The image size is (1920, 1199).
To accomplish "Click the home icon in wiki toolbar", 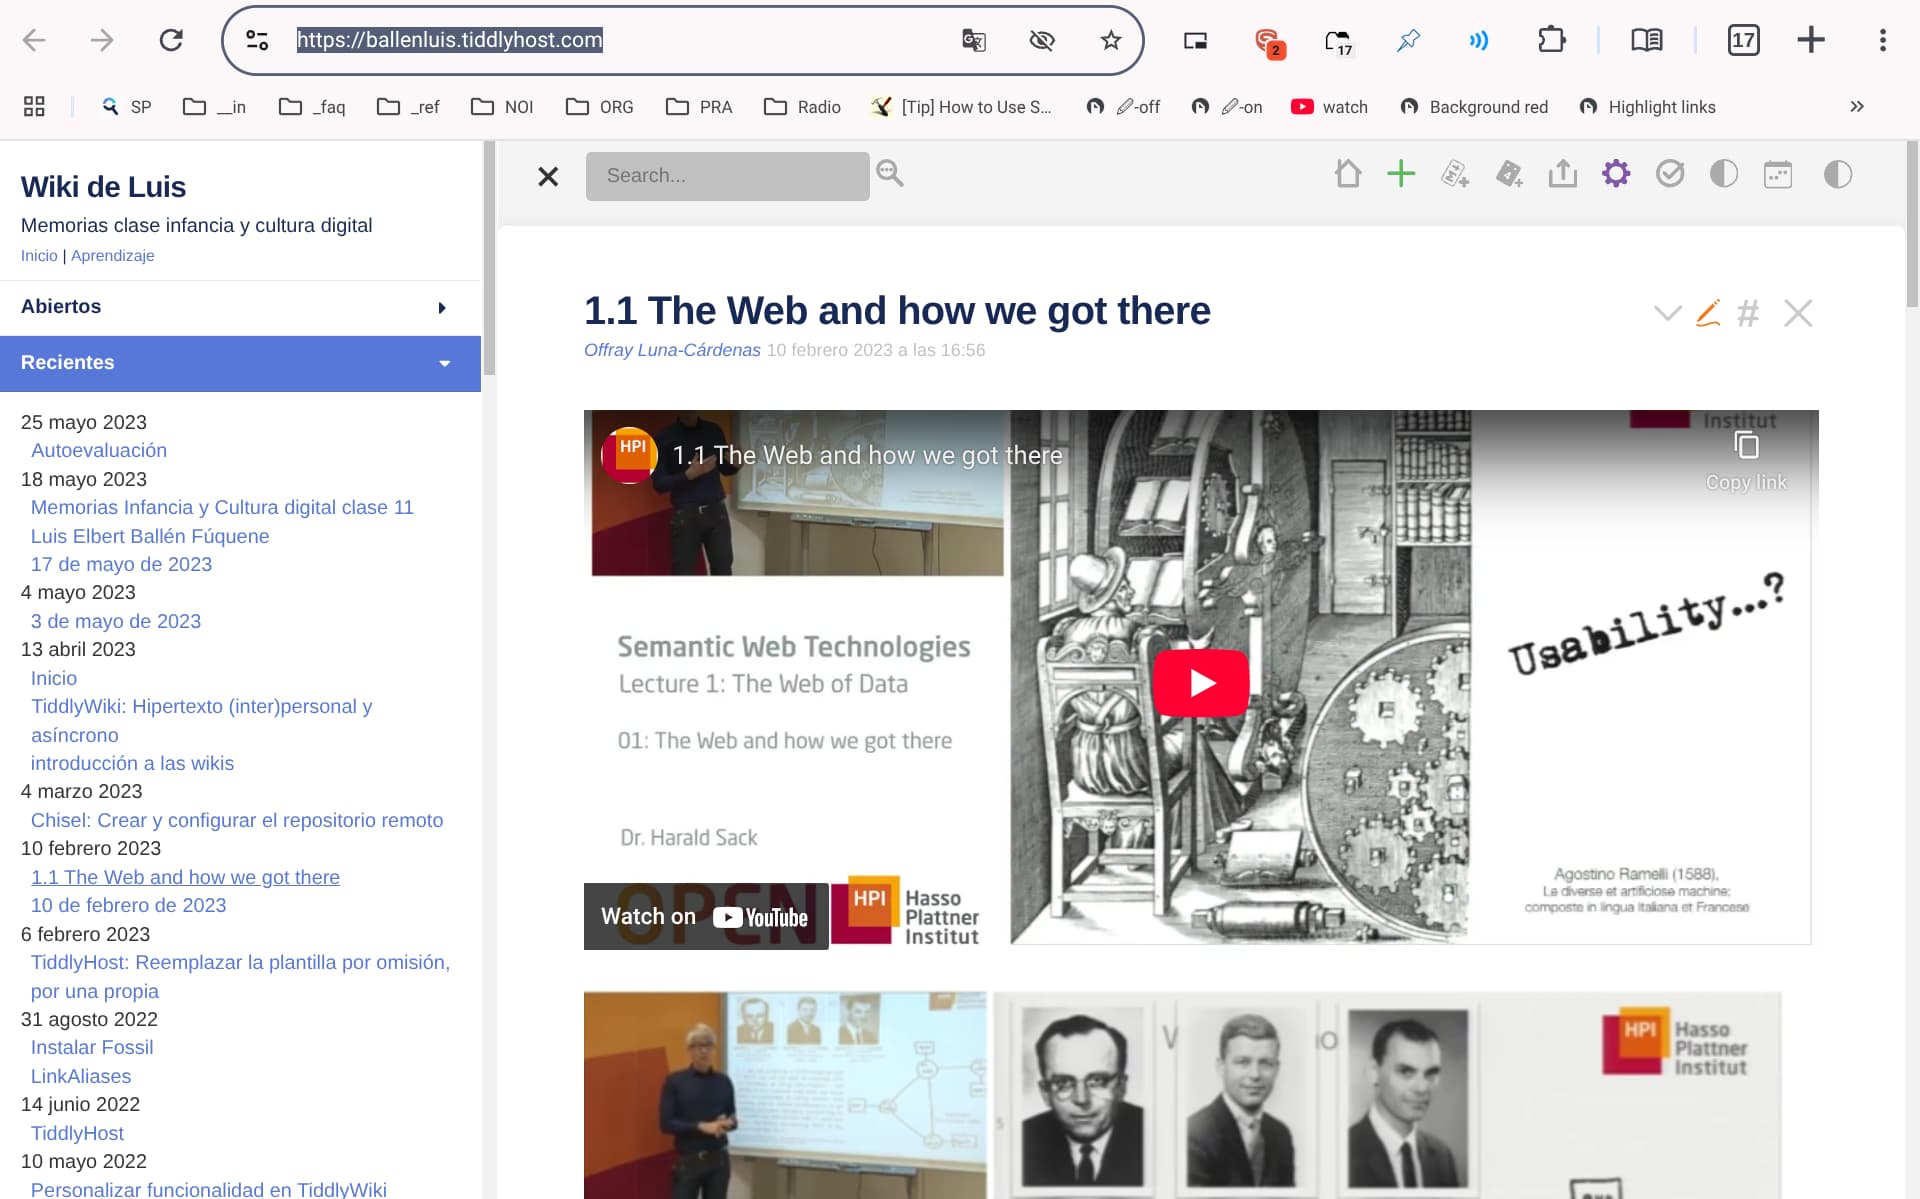I will click(x=1347, y=175).
